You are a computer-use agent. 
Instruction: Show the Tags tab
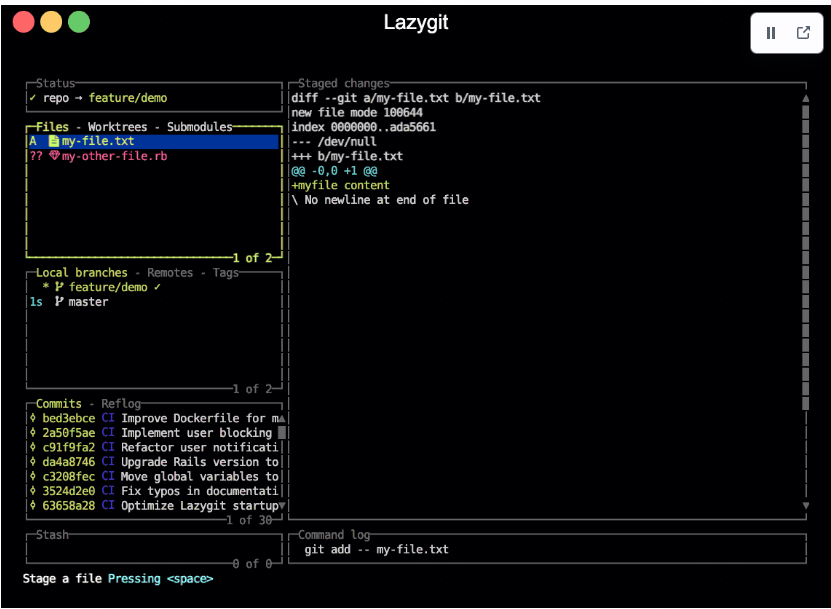pos(226,273)
